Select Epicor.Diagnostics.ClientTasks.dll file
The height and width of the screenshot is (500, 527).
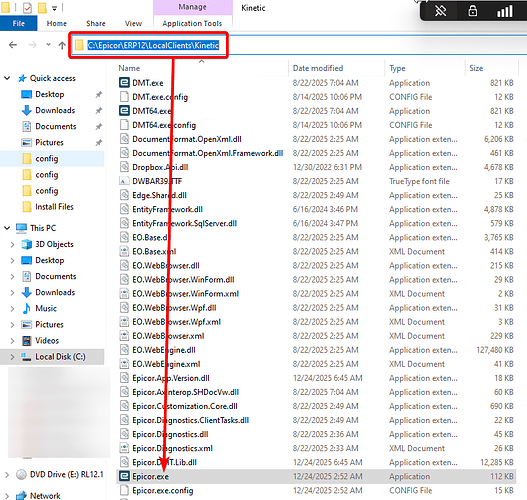click(x=191, y=420)
